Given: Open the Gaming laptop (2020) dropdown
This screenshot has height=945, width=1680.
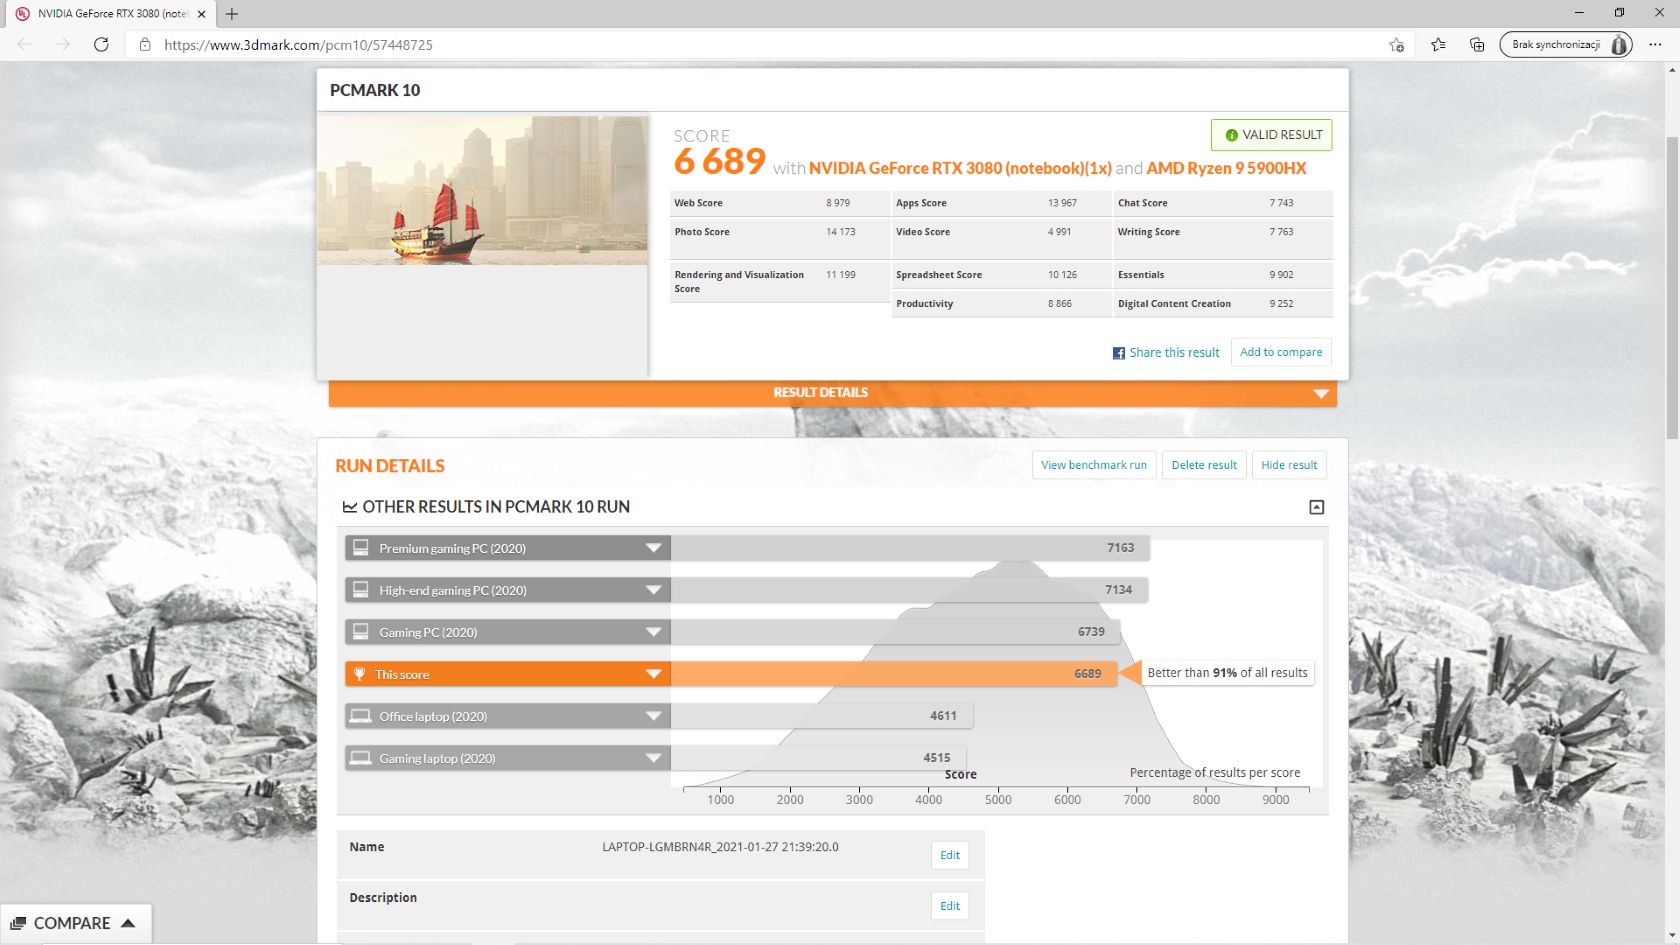Looking at the screenshot, I should coord(652,758).
